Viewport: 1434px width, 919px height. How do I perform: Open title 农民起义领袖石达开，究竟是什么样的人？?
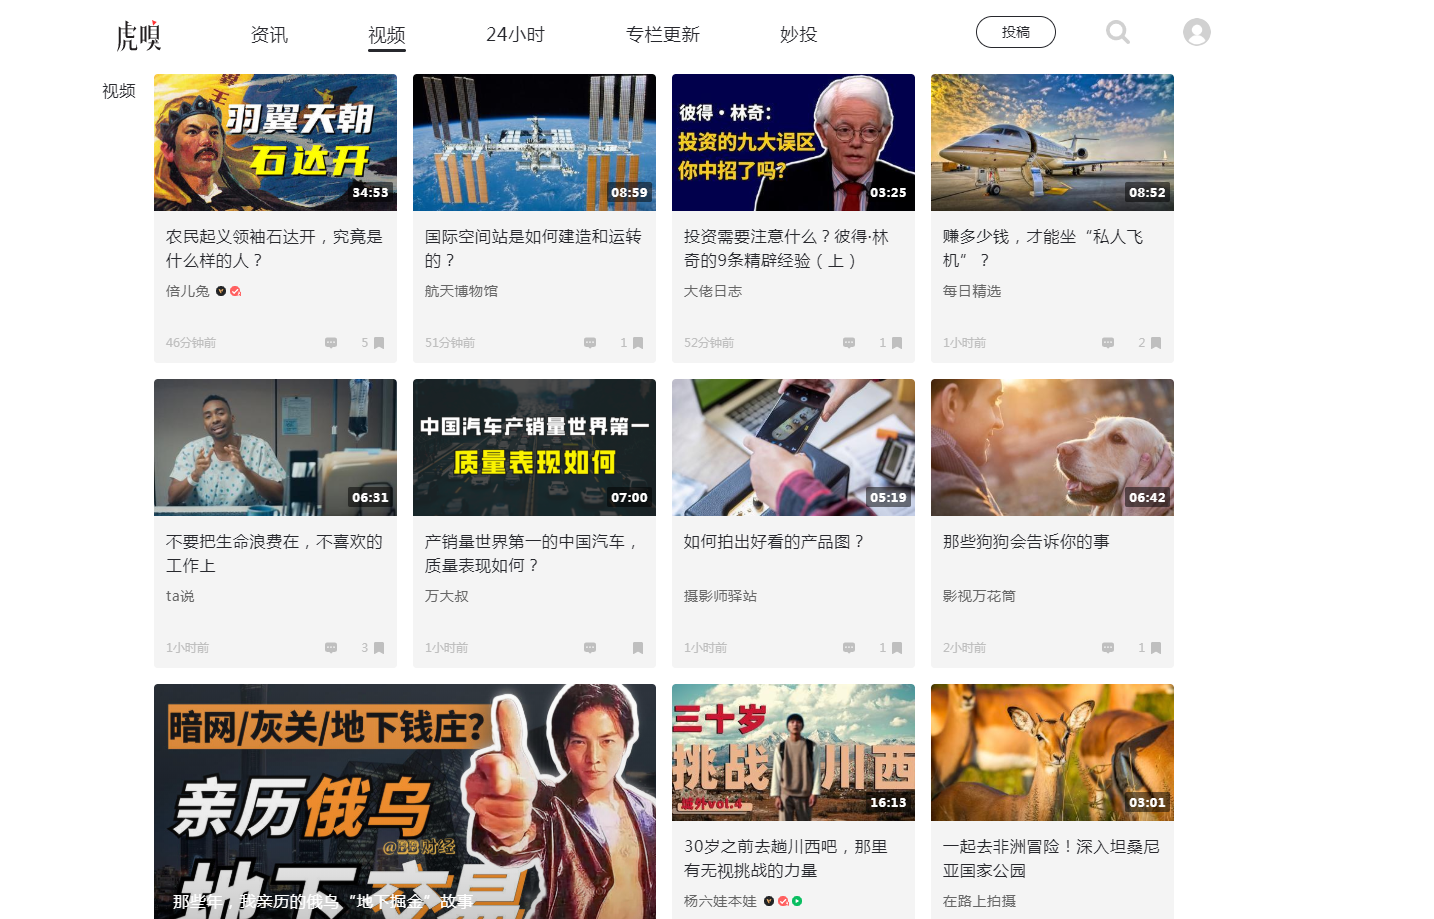coord(274,249)
